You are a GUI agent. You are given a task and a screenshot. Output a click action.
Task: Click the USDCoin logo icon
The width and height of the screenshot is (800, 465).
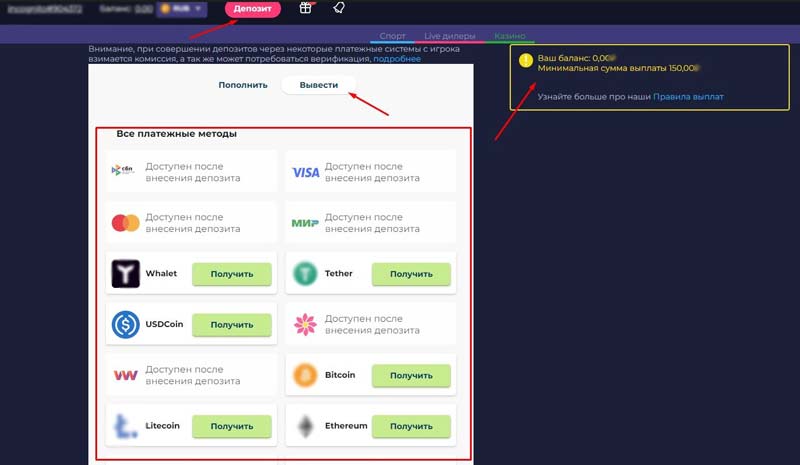[126, 324]
